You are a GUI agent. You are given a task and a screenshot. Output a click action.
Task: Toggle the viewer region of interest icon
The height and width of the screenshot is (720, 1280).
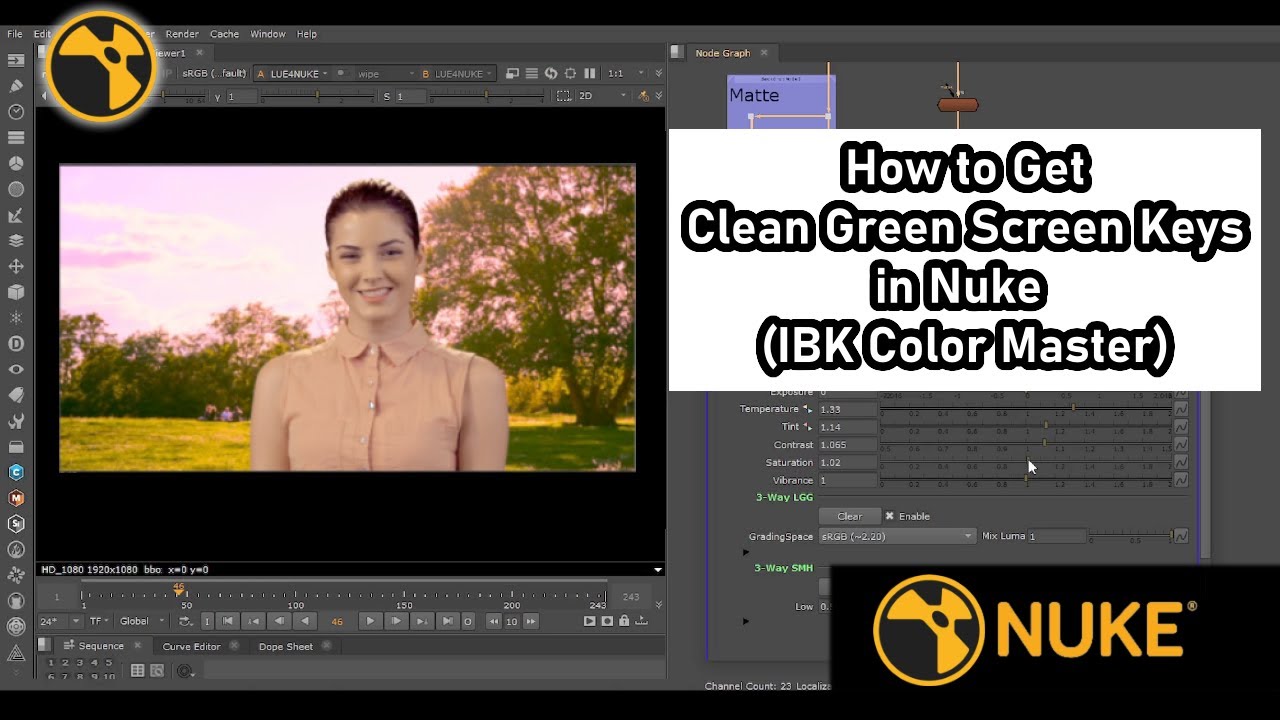pyautogui.click(x=570, y=73)
